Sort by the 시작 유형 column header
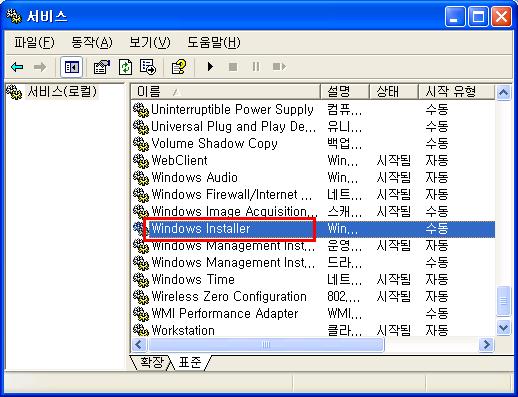 coord(456,92)
